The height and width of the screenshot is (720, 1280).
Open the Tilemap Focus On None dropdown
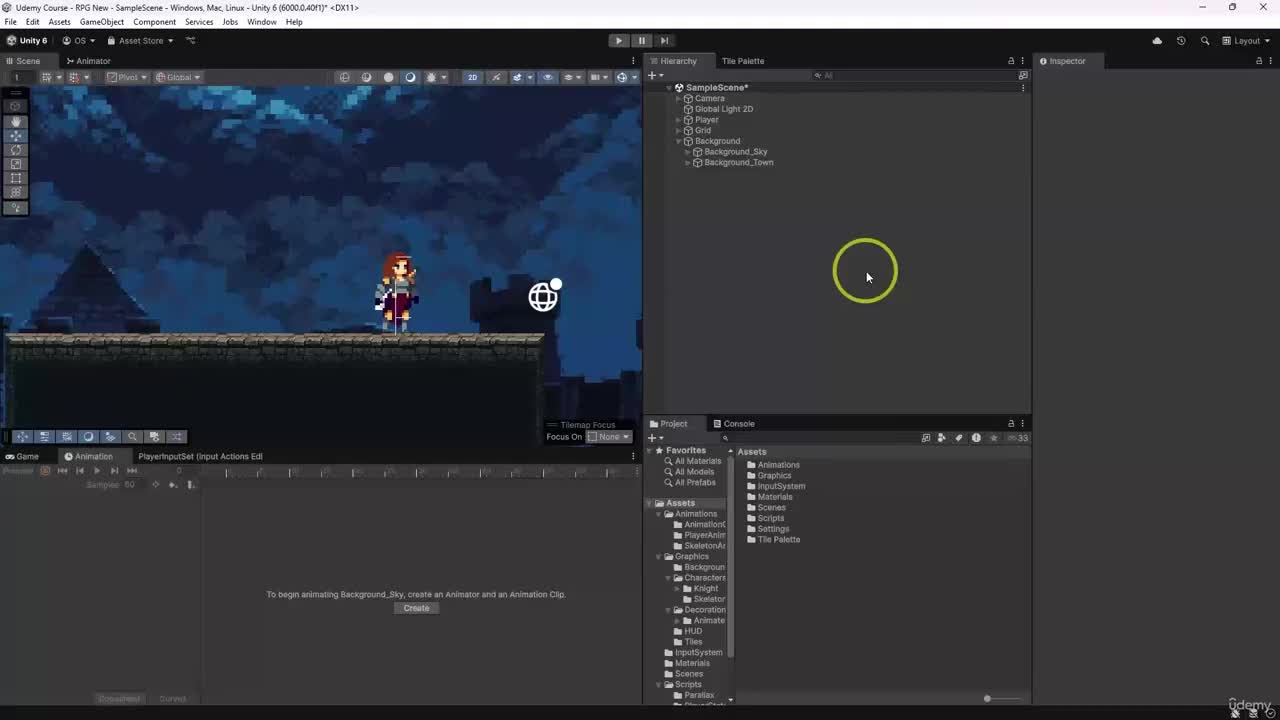[x=609, y=437]
